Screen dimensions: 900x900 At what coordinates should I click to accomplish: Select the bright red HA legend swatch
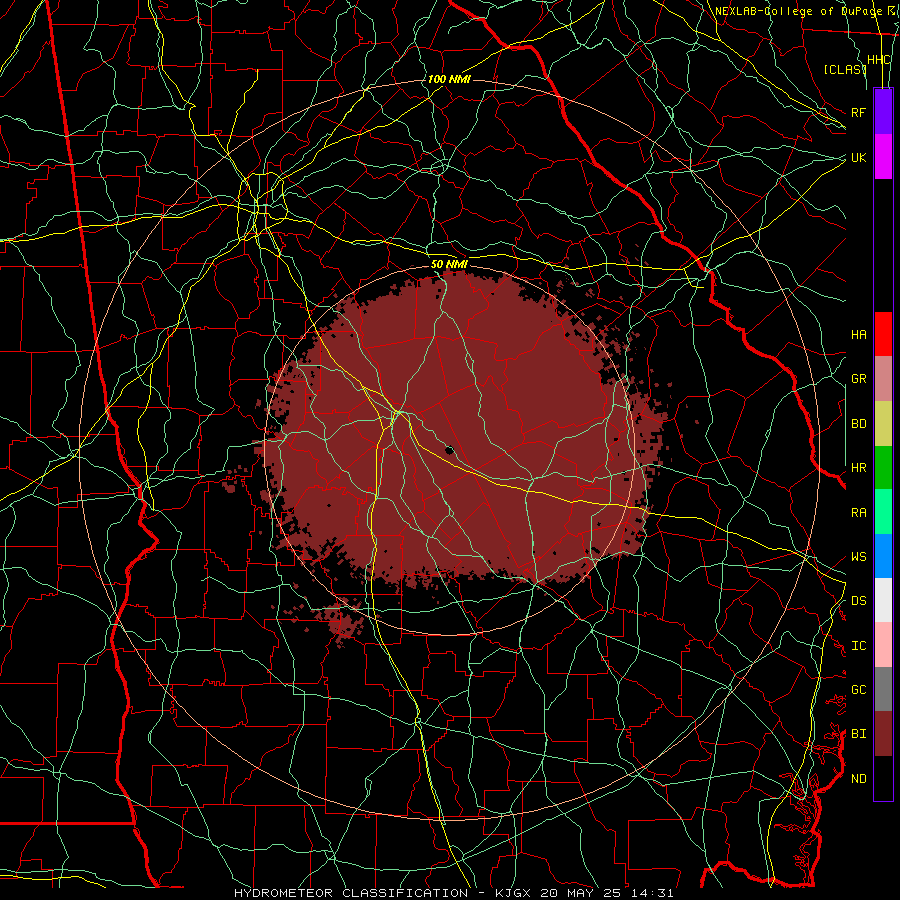coord(883,334)
